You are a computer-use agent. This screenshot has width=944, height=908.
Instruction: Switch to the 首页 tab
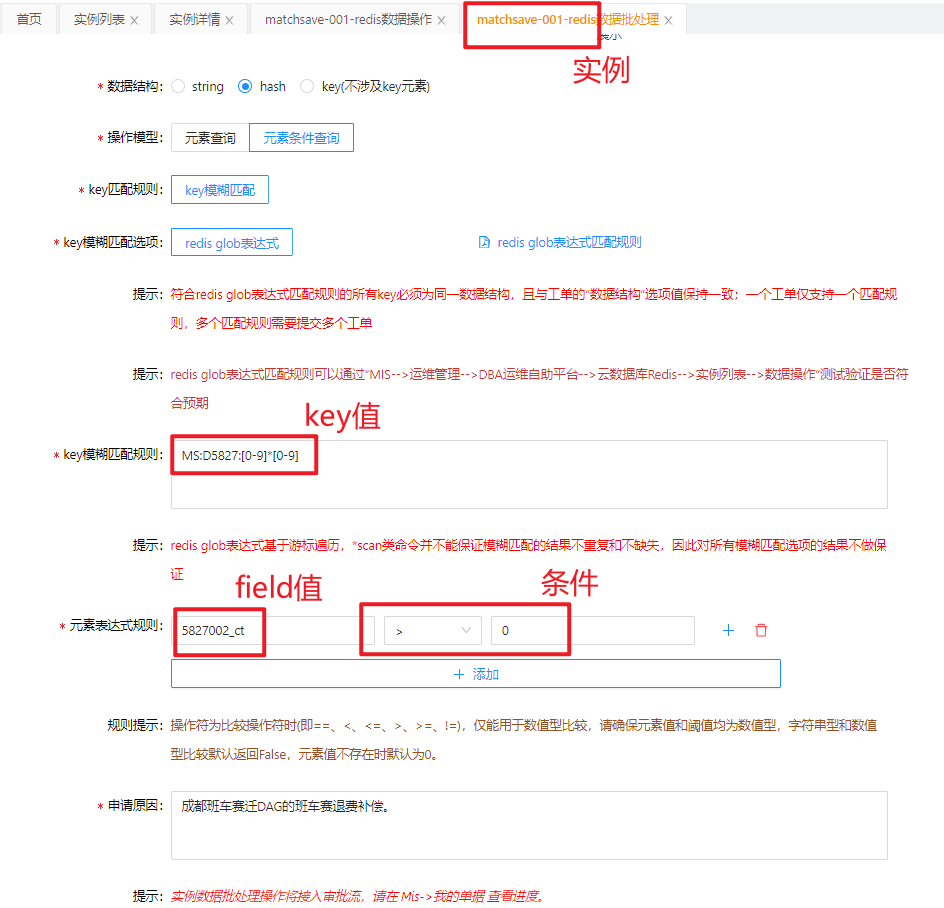29,20
